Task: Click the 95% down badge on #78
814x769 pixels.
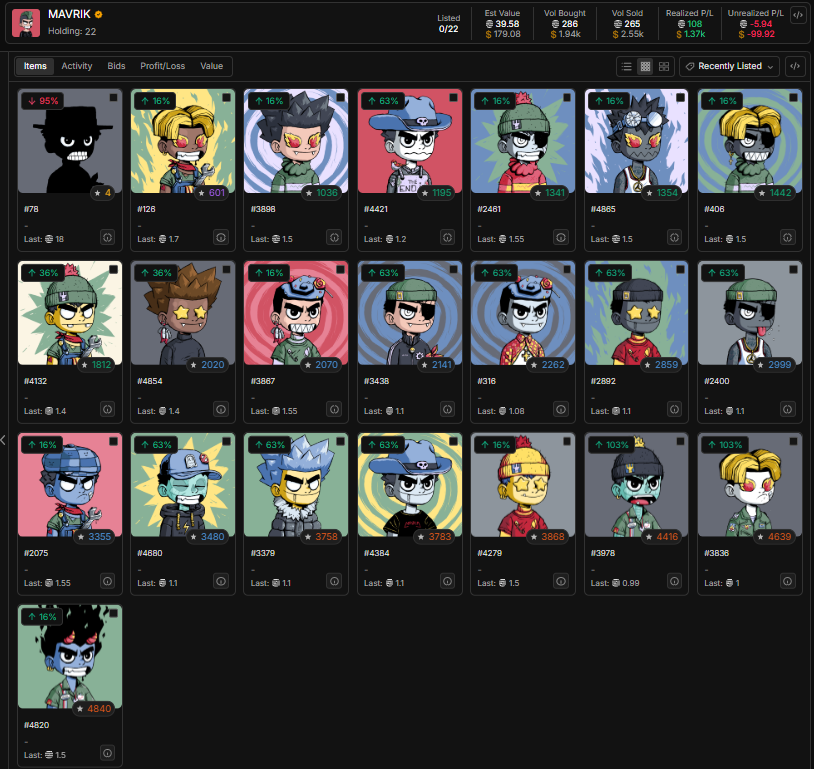Action: [43, 101]
